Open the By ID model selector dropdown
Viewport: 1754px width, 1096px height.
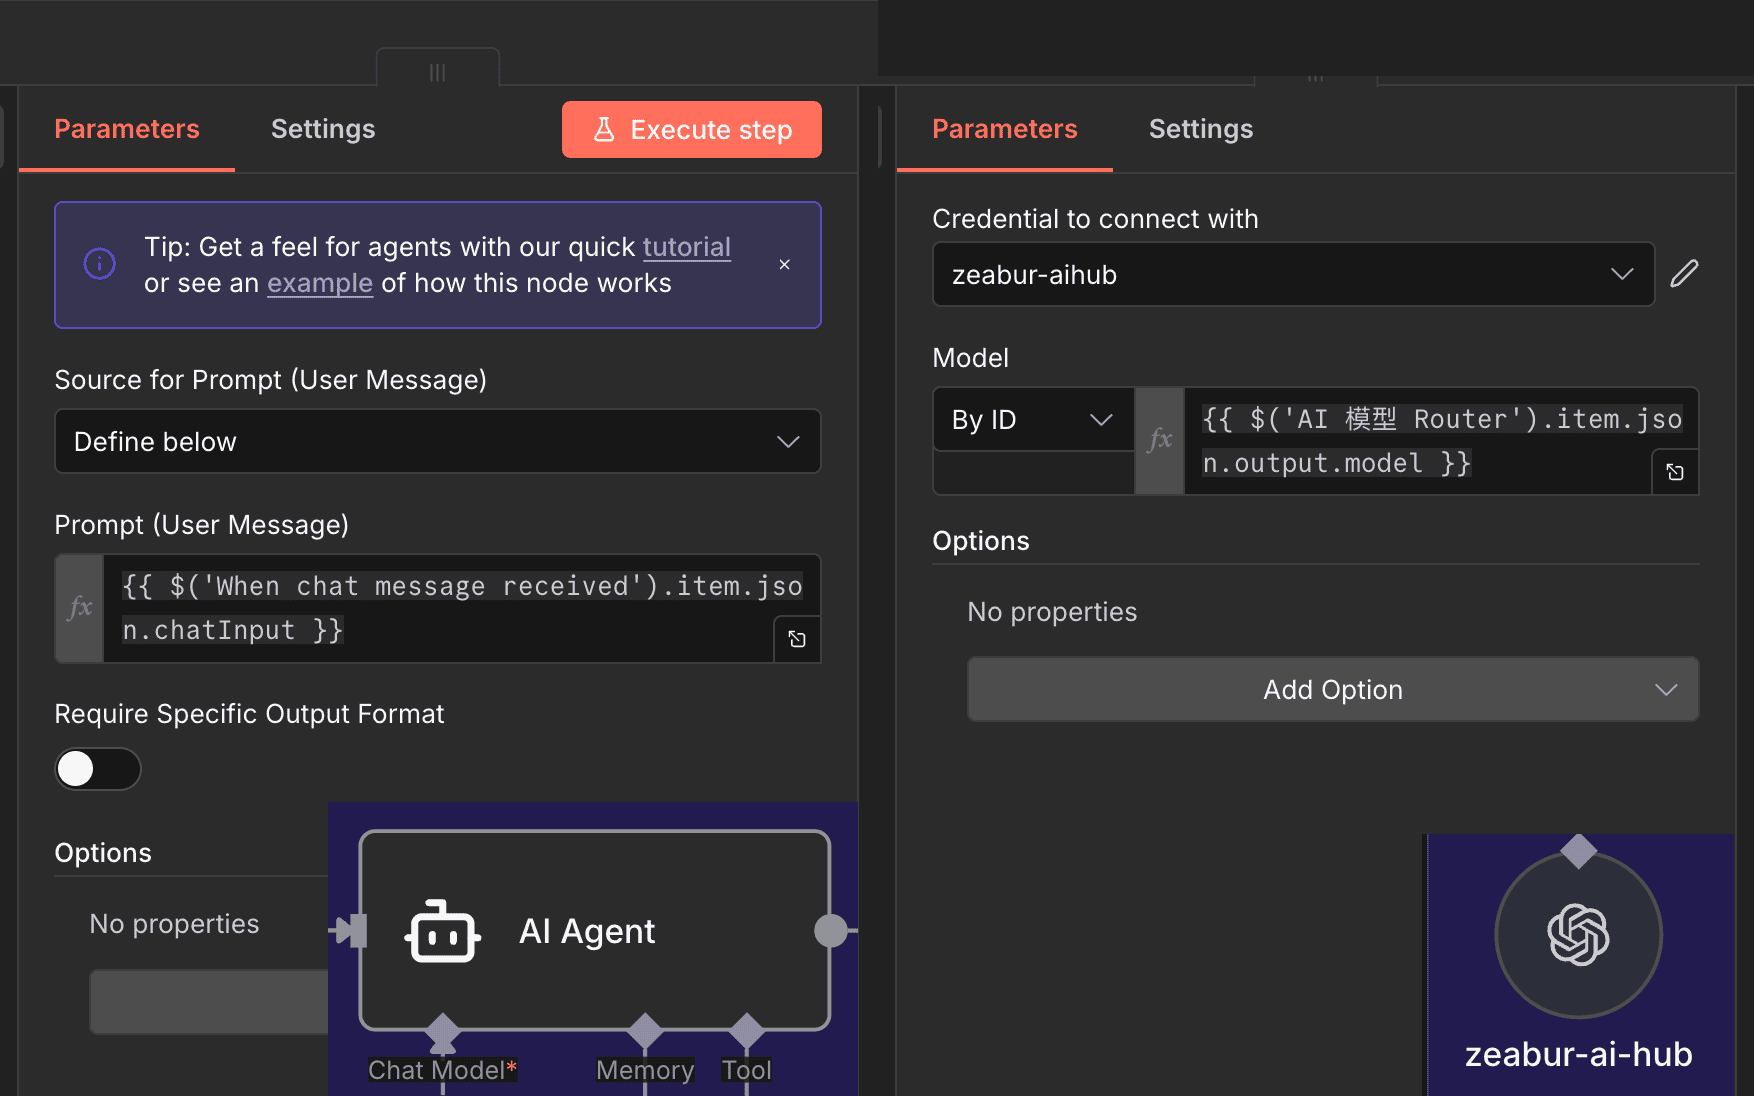pos(1033,419)
